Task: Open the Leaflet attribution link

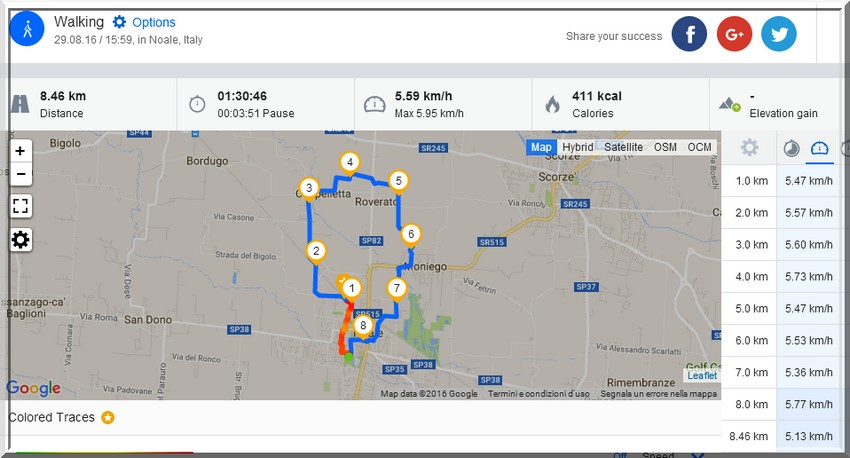Action: 702,376
